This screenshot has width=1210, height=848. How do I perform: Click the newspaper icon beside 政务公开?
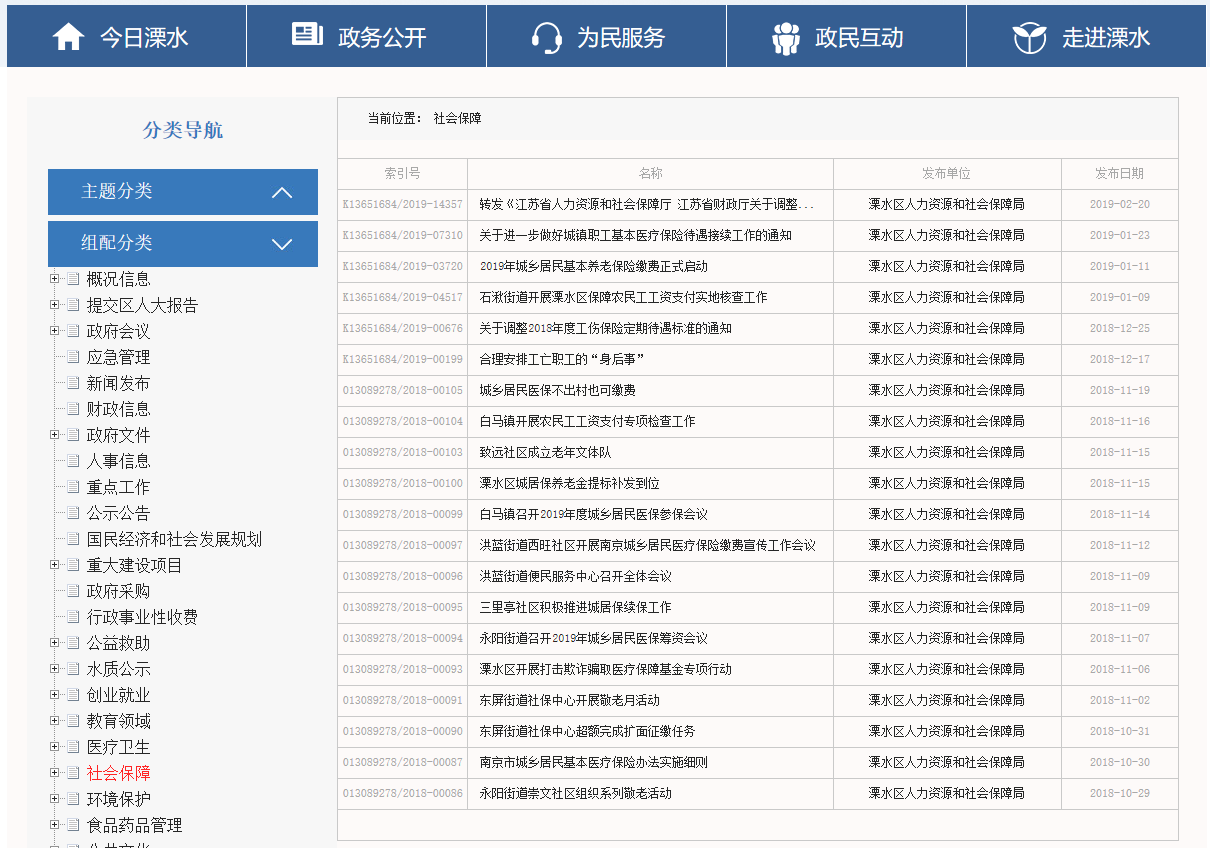pyautogui.click(x=307, y=35)
